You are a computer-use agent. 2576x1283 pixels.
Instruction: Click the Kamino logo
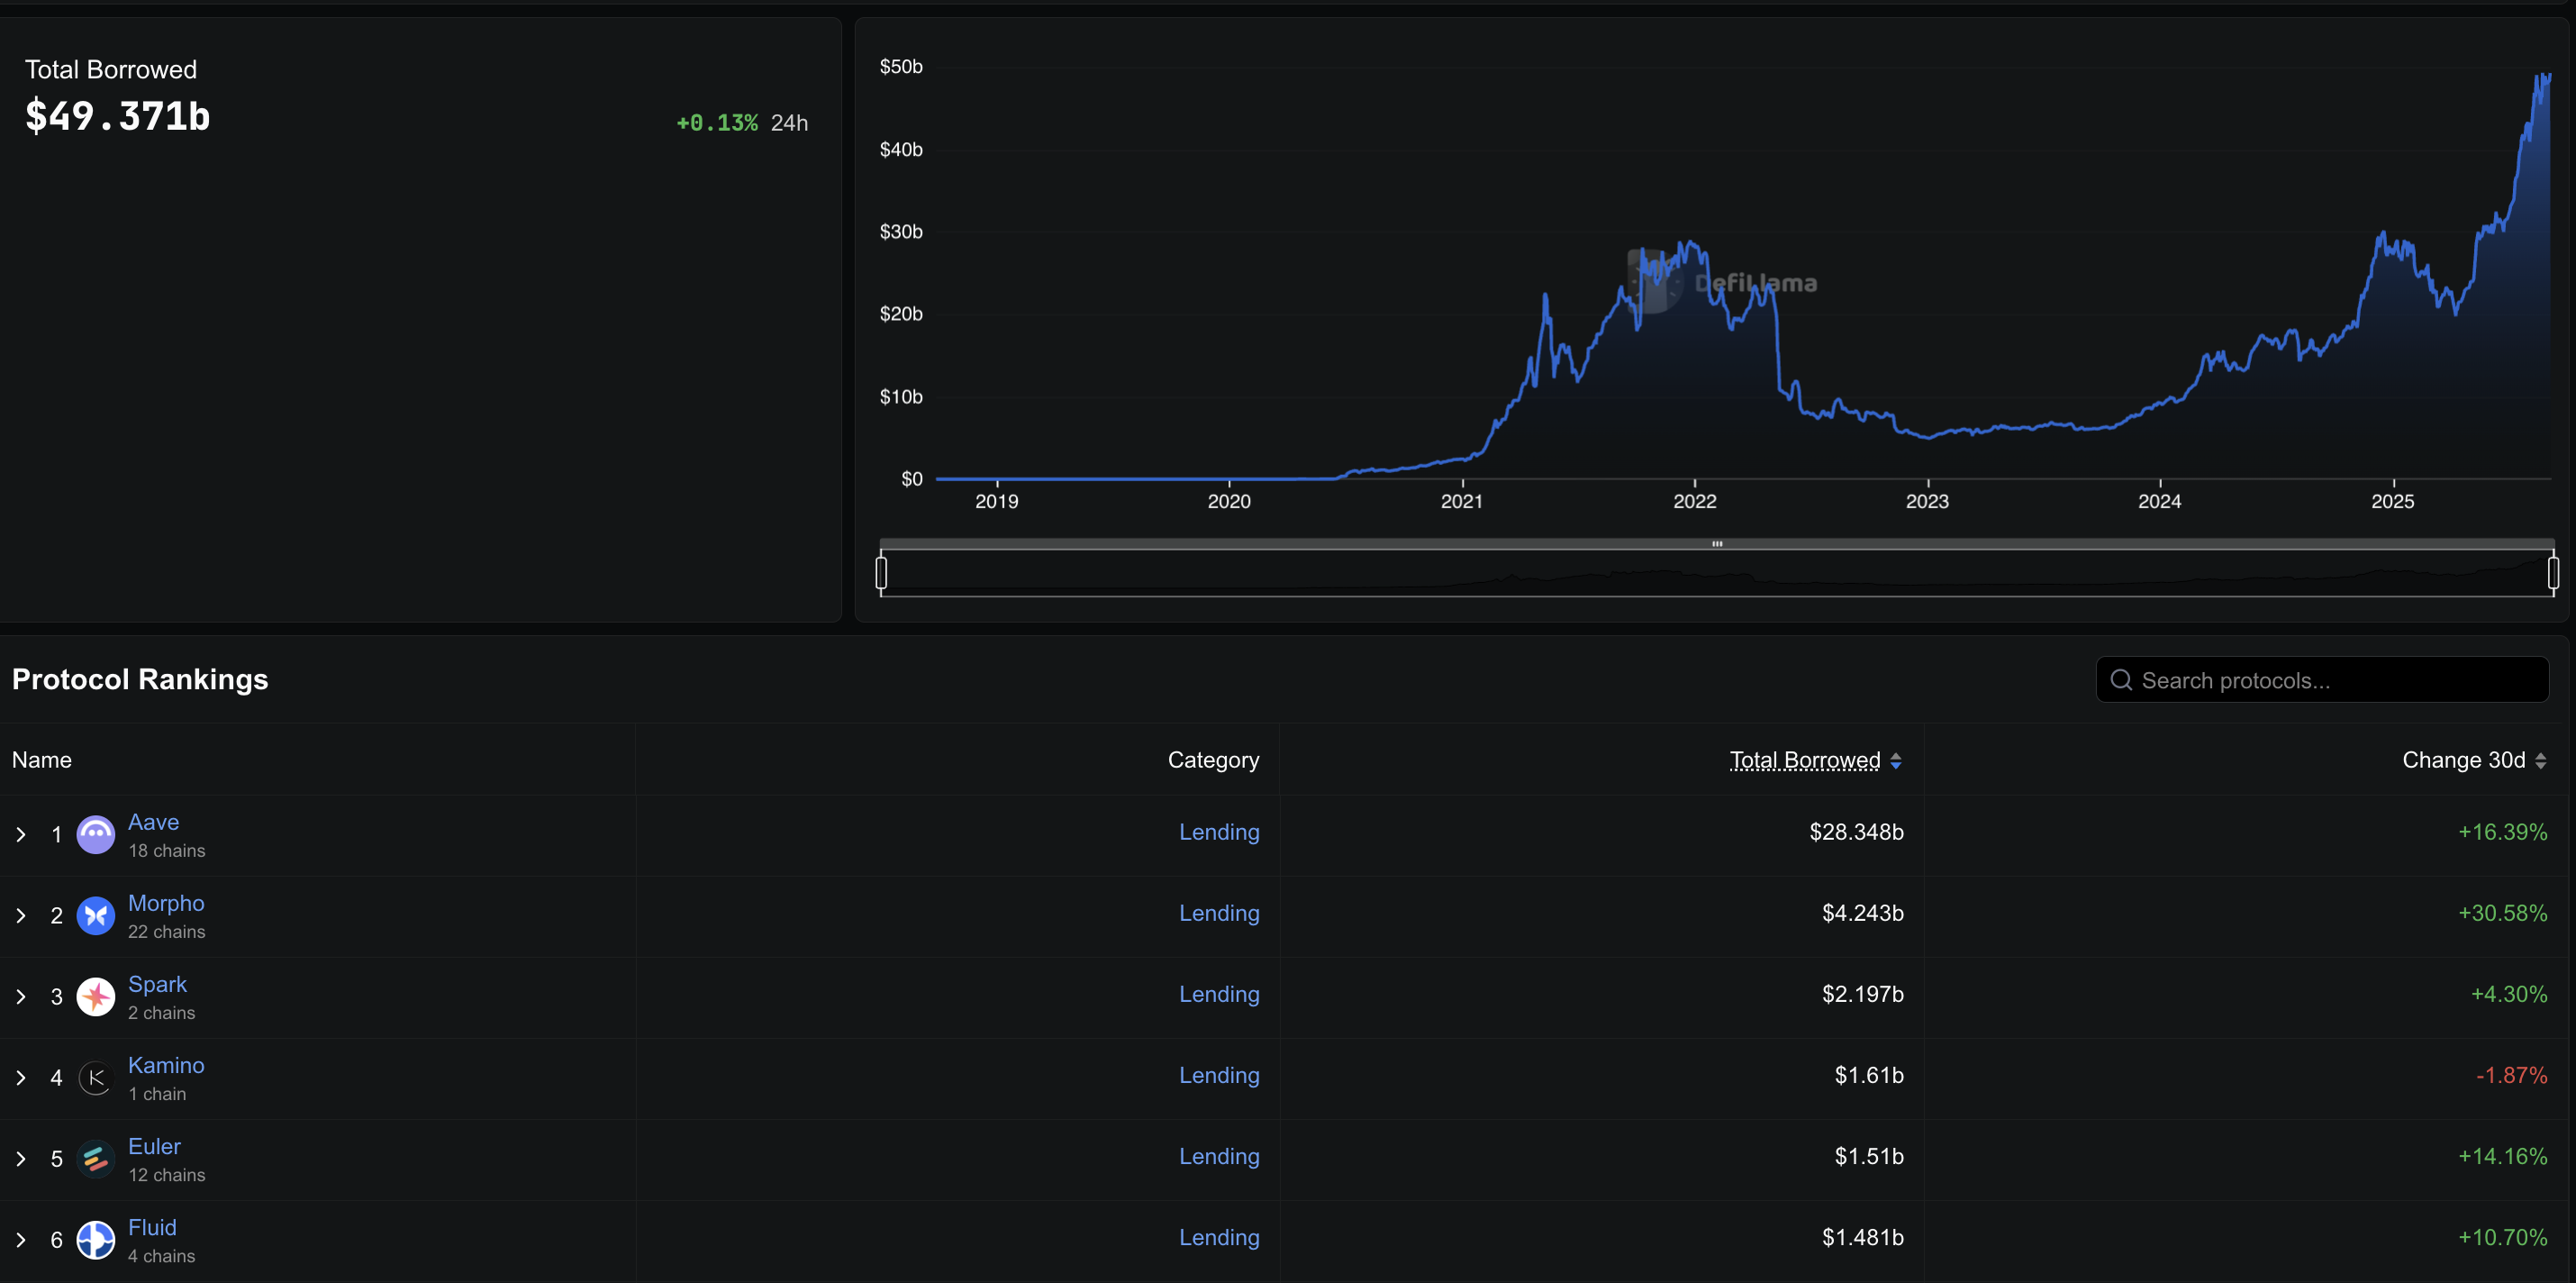[x=95, y=1077]
